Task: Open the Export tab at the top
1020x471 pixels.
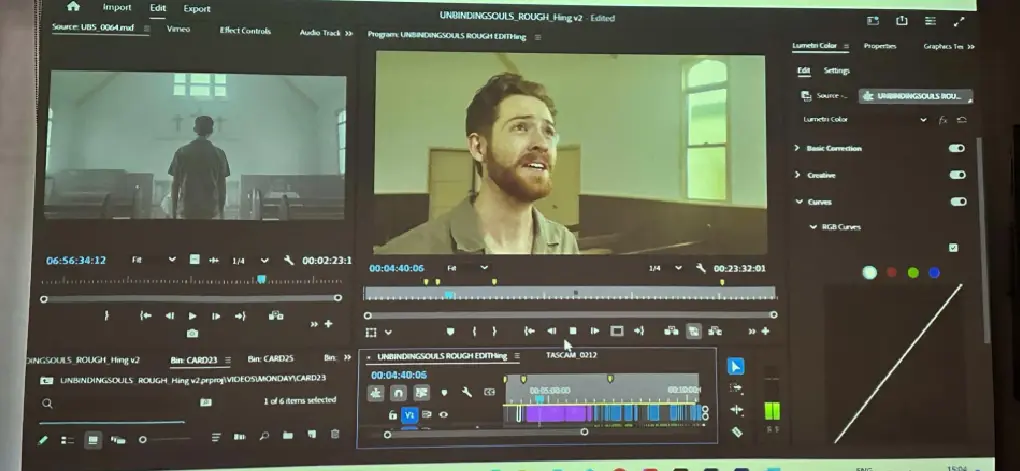Action: pos(197,8)
